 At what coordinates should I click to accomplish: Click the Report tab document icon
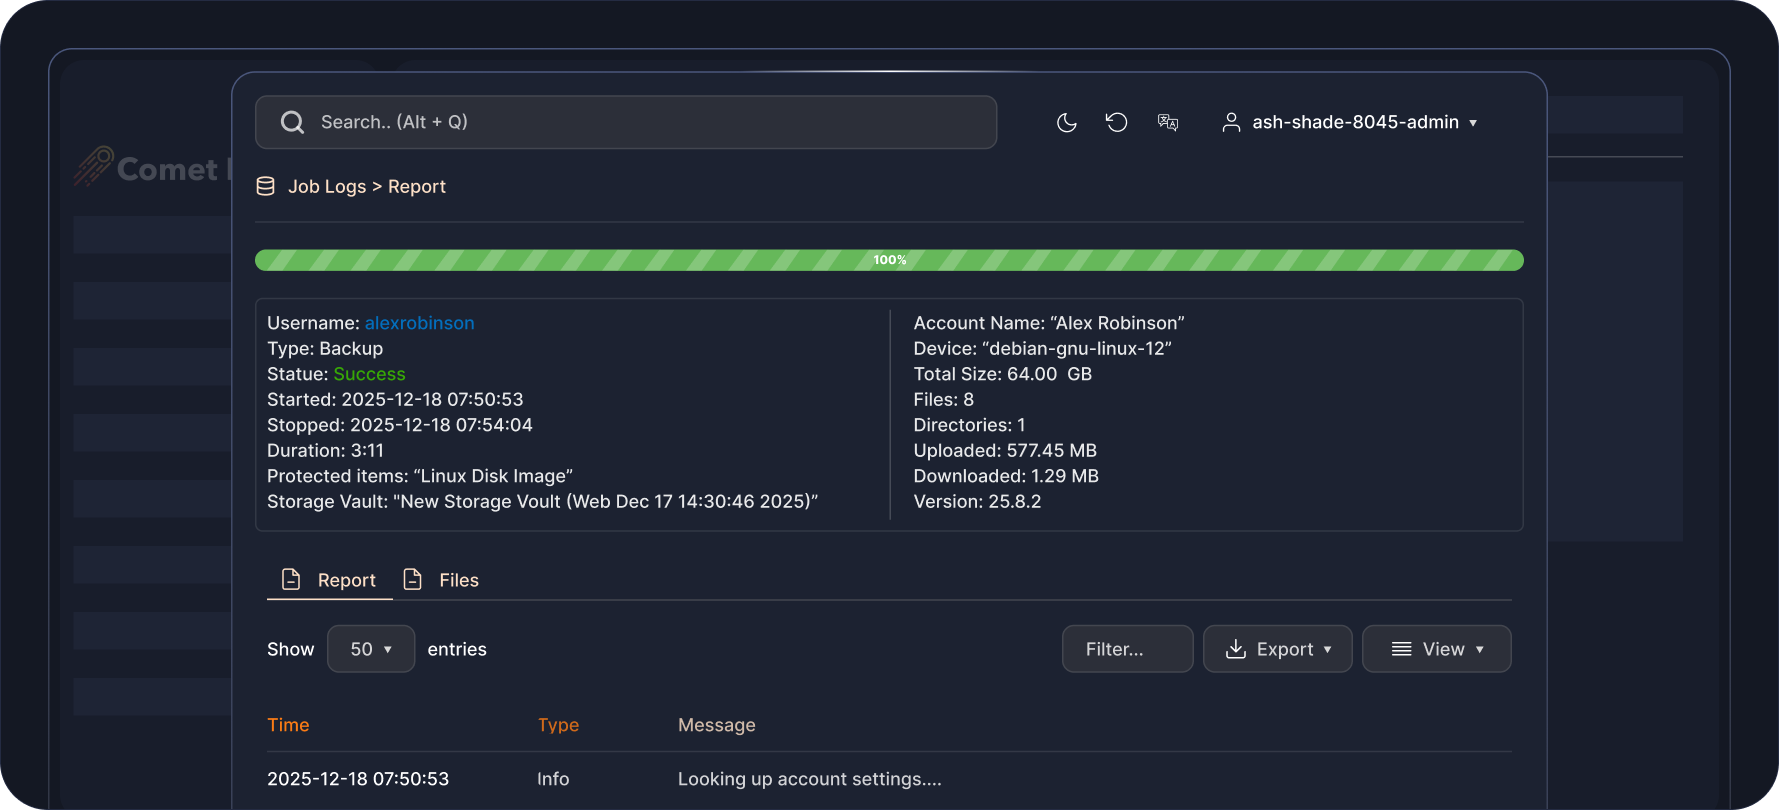pos(291,579)
